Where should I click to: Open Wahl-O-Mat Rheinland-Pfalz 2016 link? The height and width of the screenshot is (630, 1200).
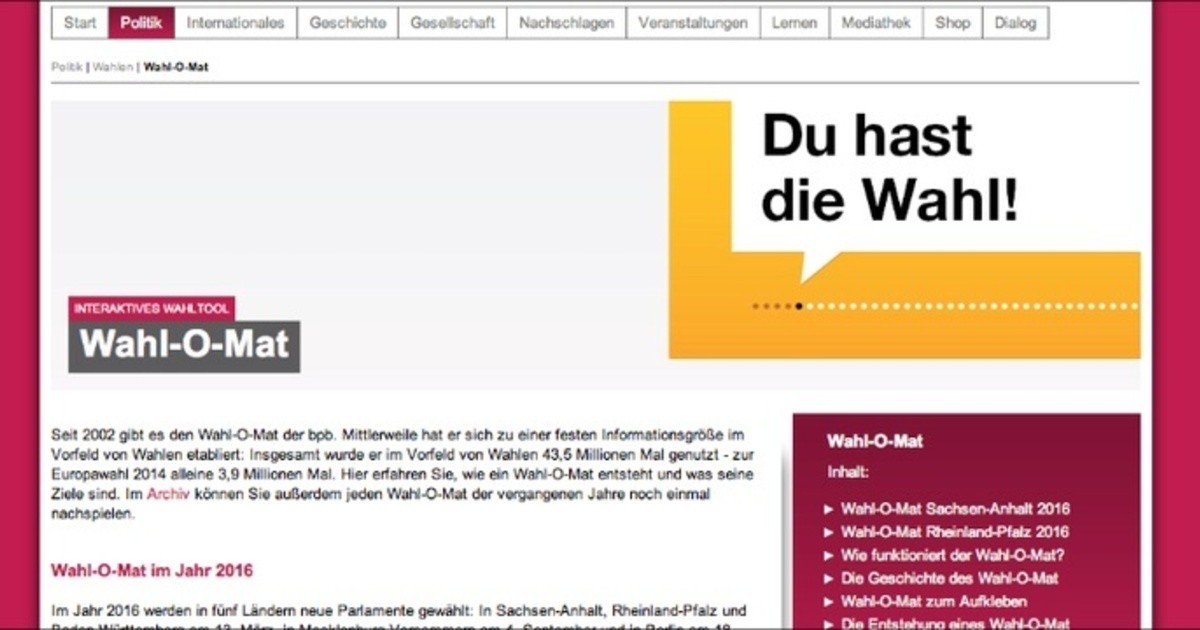coord(954,532)
